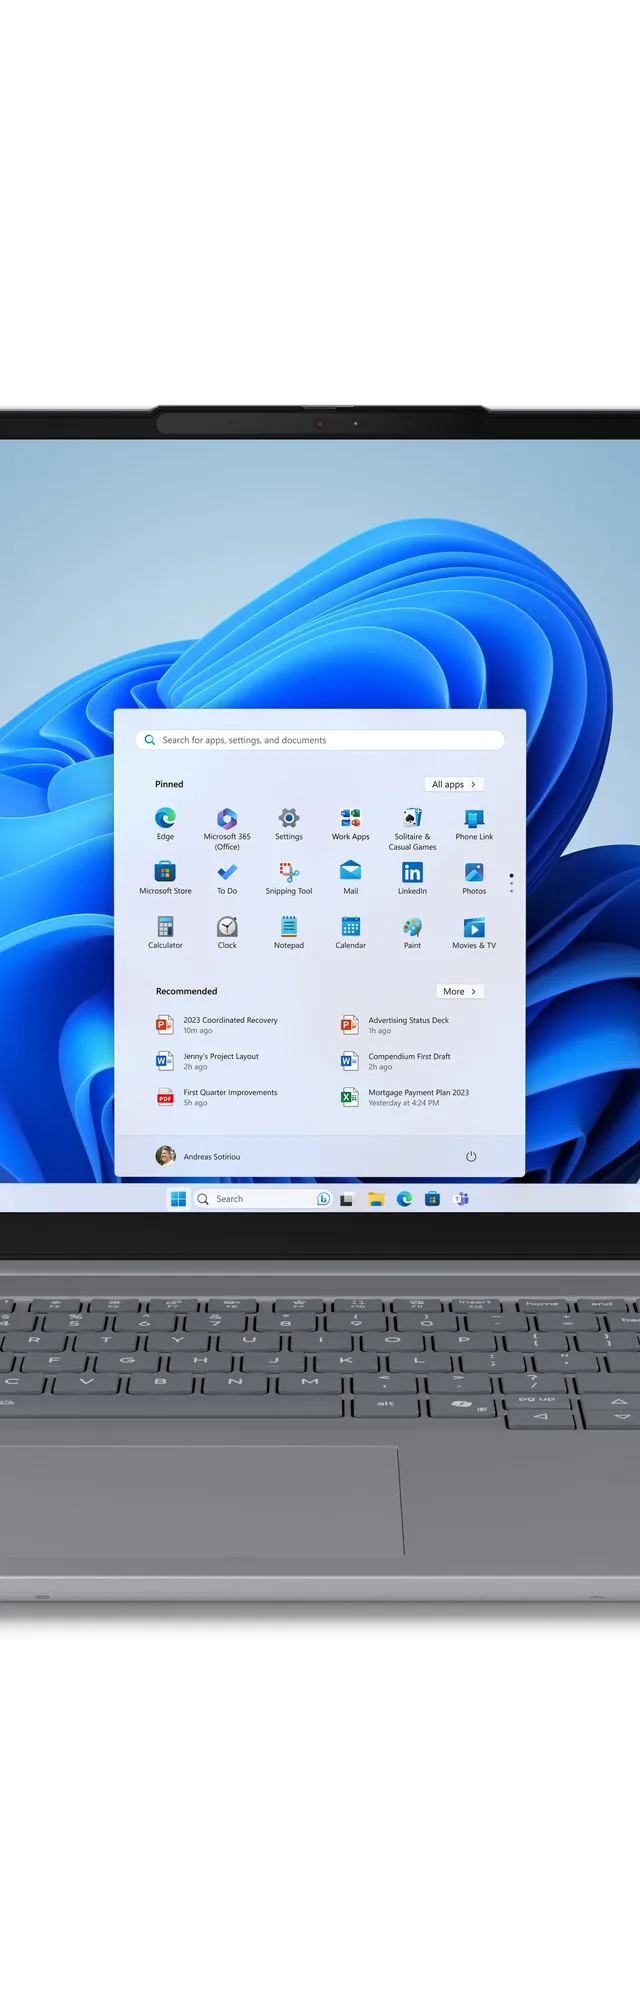Open Bing chat icon in taskbar search
The image size is (640, 2000).
click(323, 1199)
